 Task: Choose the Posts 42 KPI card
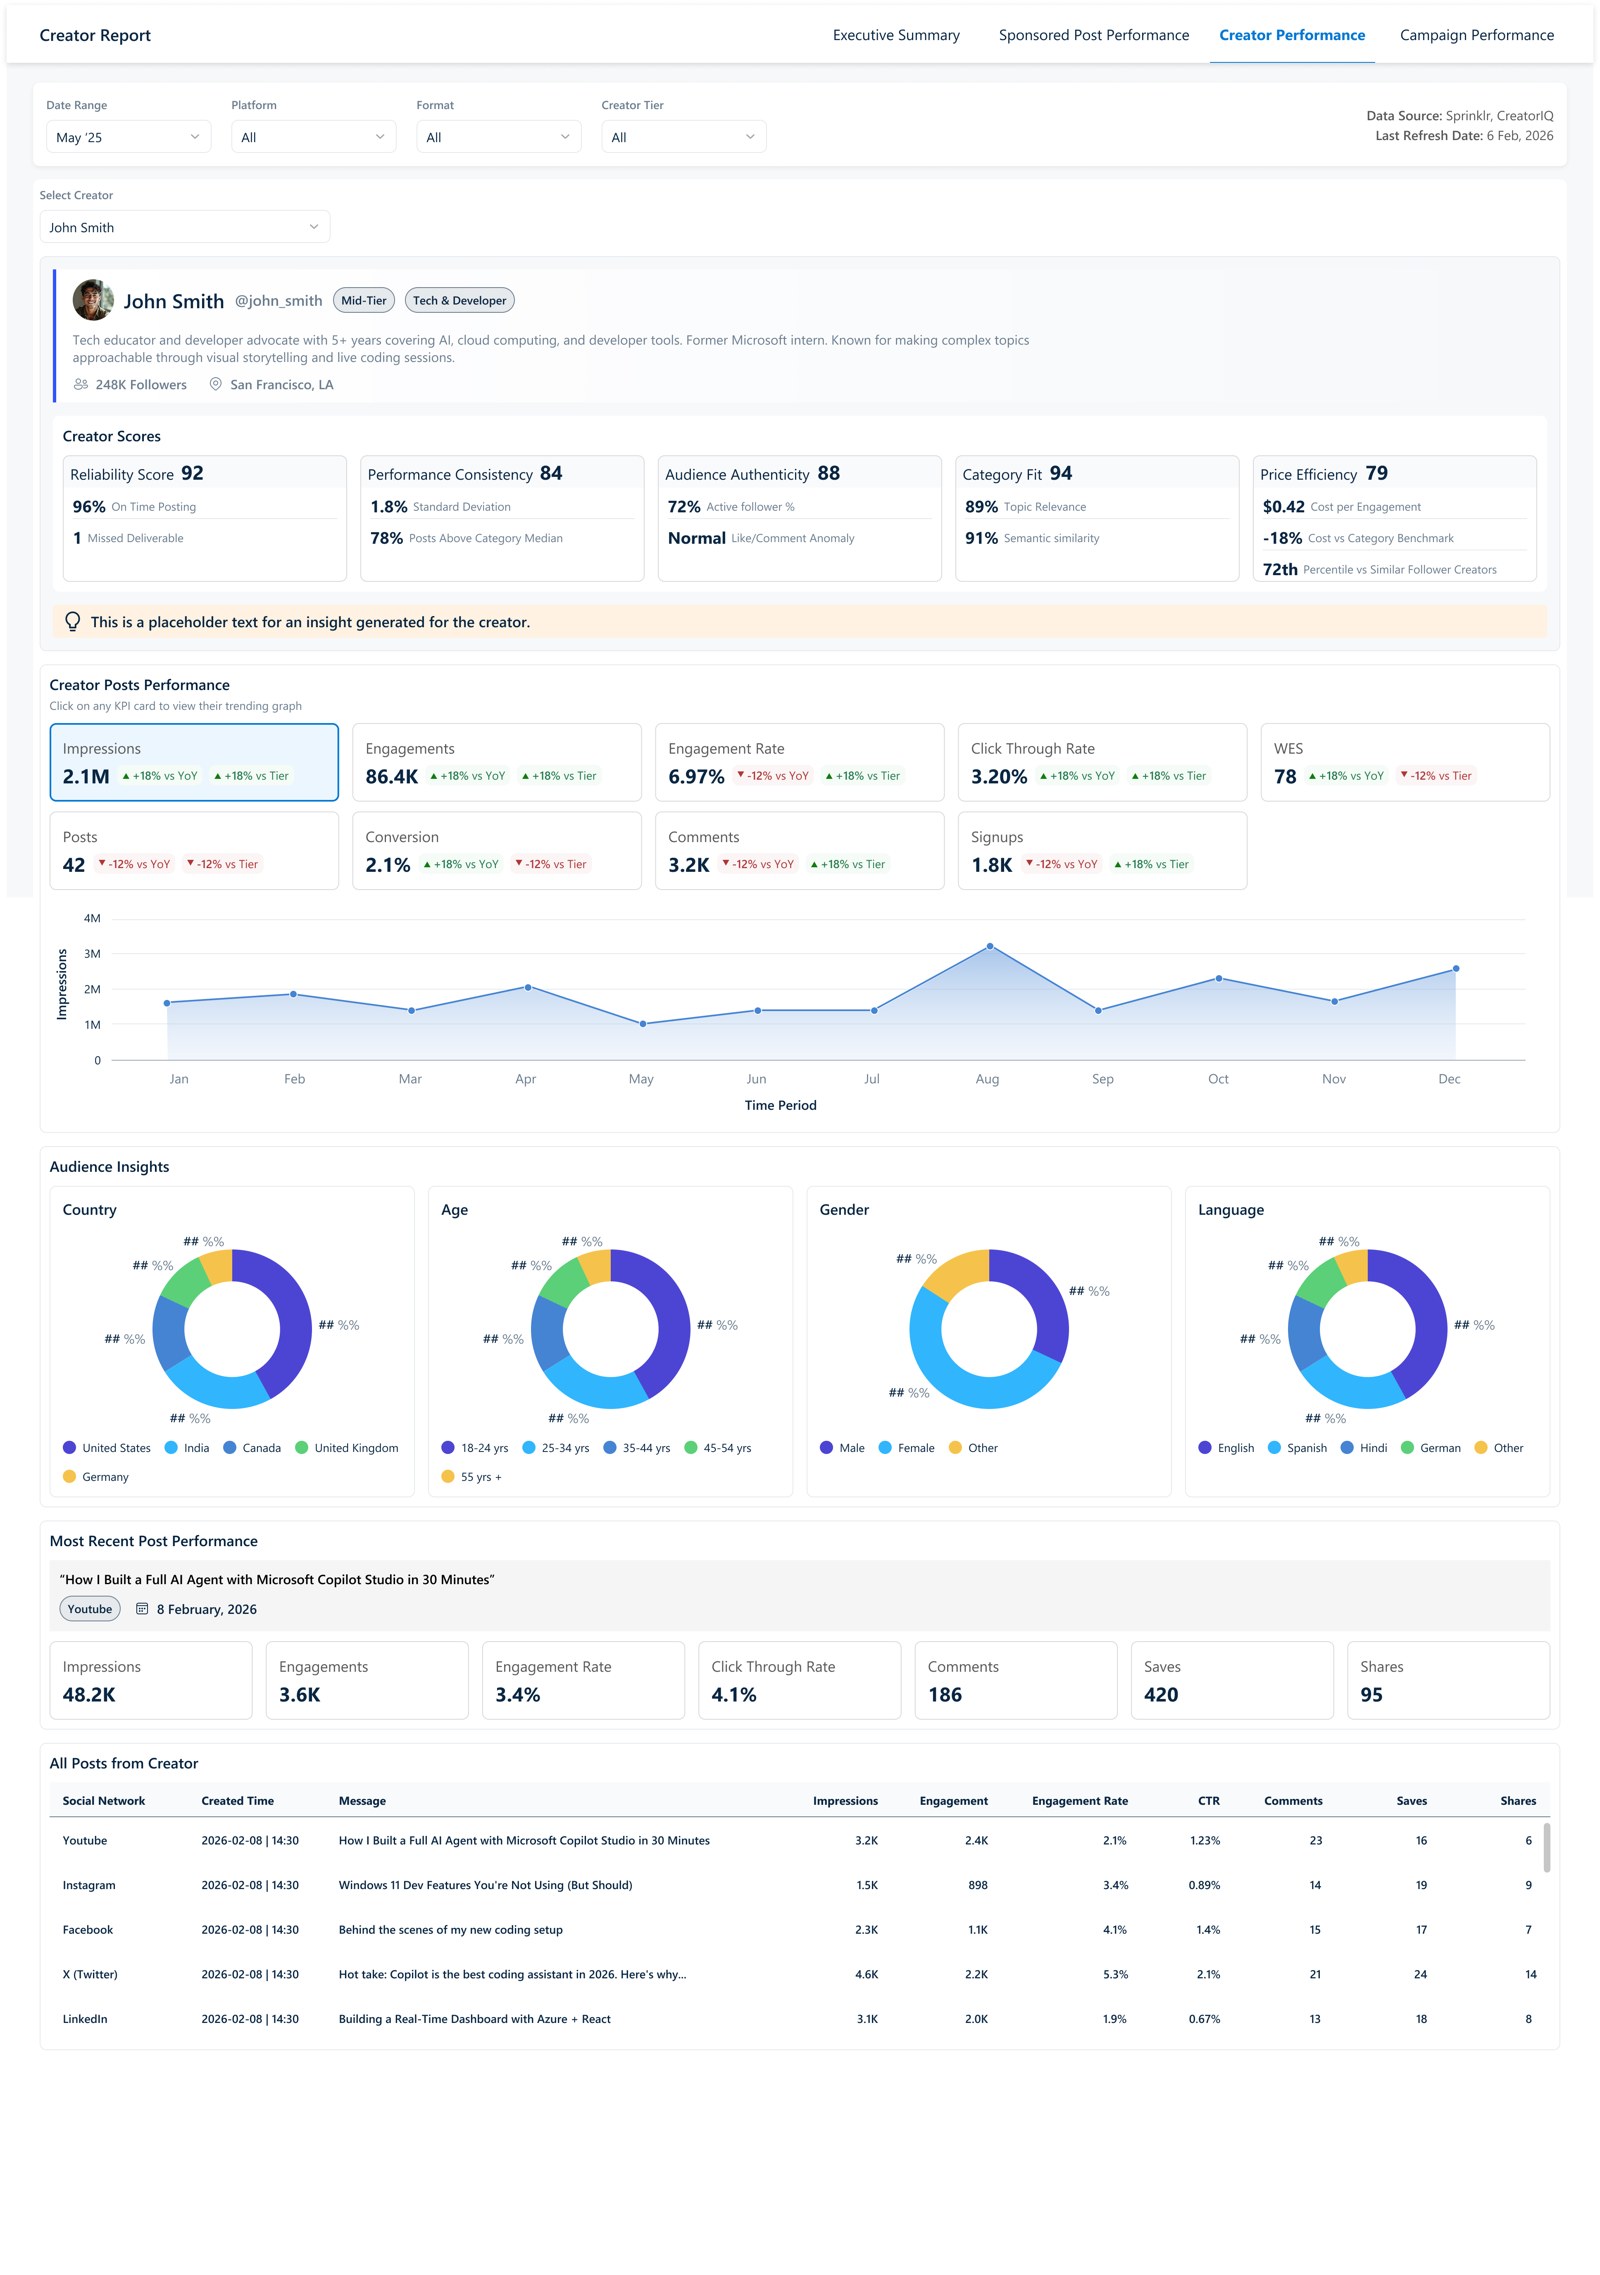point(194,850)
